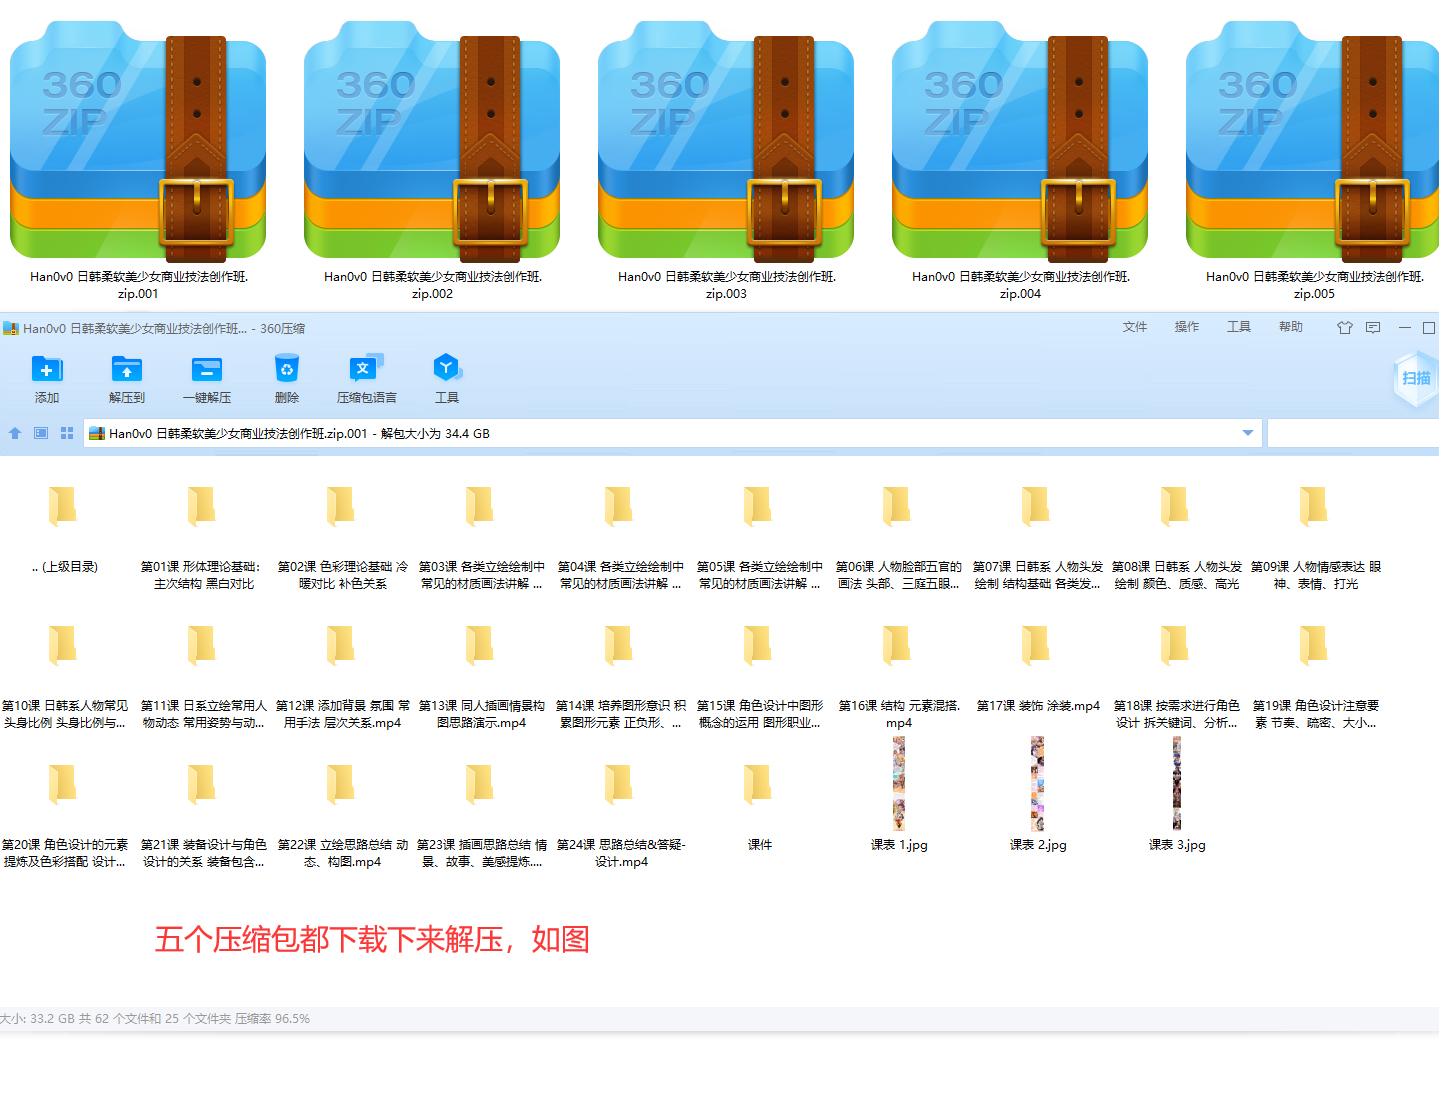Image resolution: width=1439 pixels, height=1115 pixels.
Task: Click the 删除 (Delete) recycle icon
Action: (287, 370)
